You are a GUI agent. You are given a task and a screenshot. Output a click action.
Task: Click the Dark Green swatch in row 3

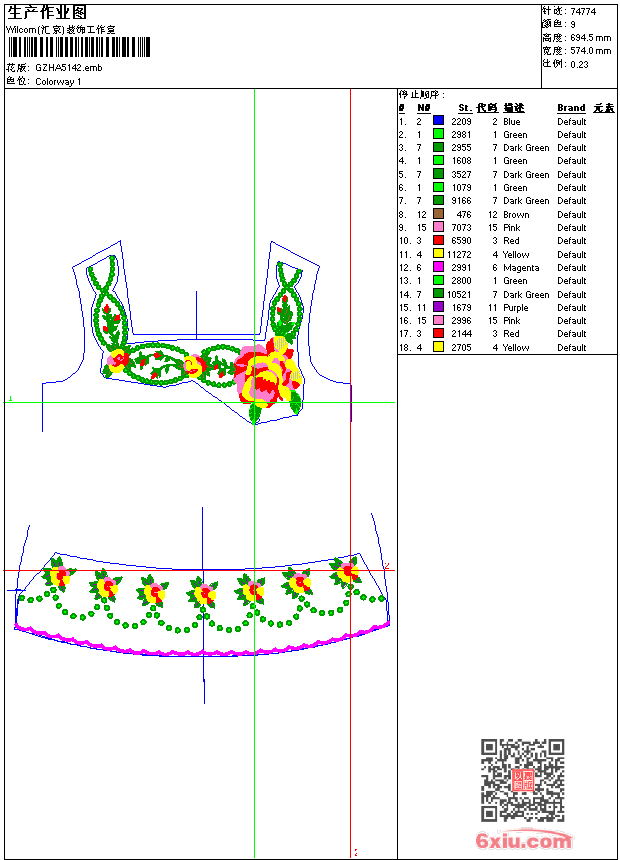pos(438,147)
